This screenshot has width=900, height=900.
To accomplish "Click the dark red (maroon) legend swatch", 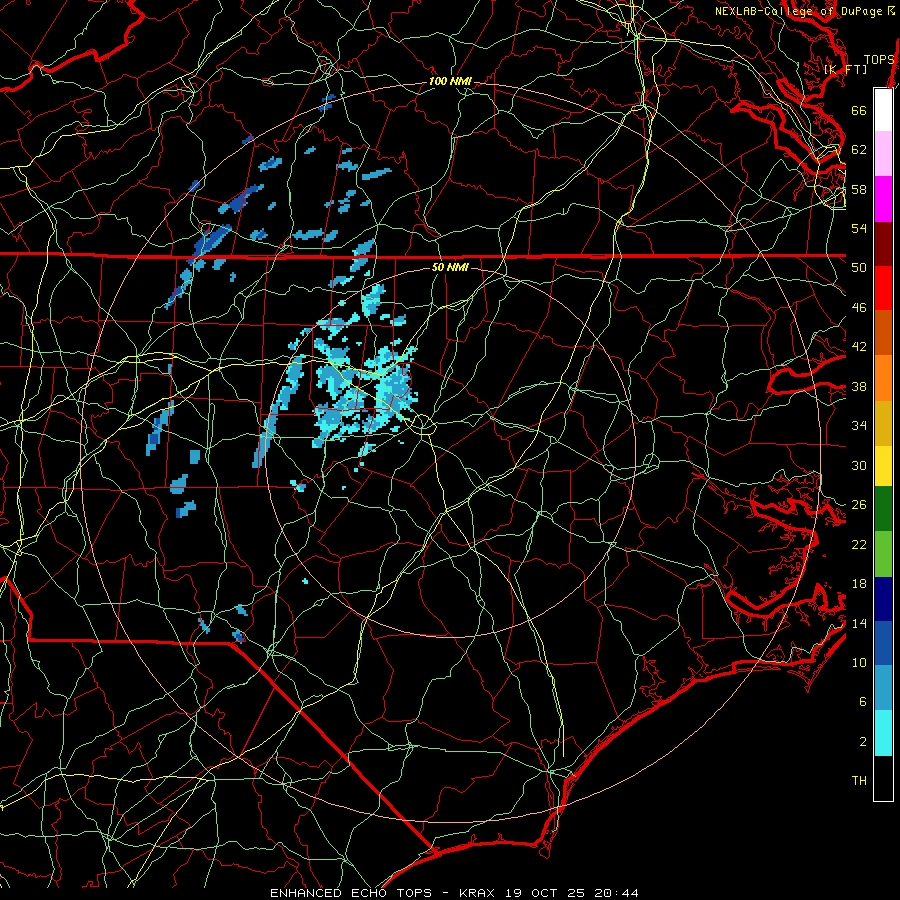I will point(883,244).
